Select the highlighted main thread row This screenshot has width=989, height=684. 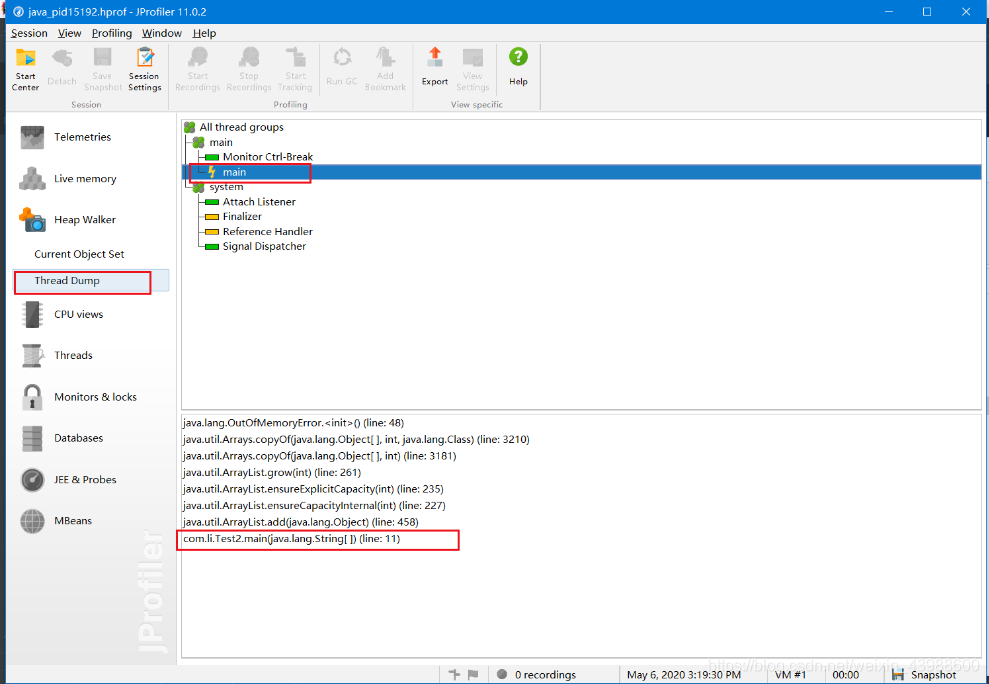[x=581, y=172]
